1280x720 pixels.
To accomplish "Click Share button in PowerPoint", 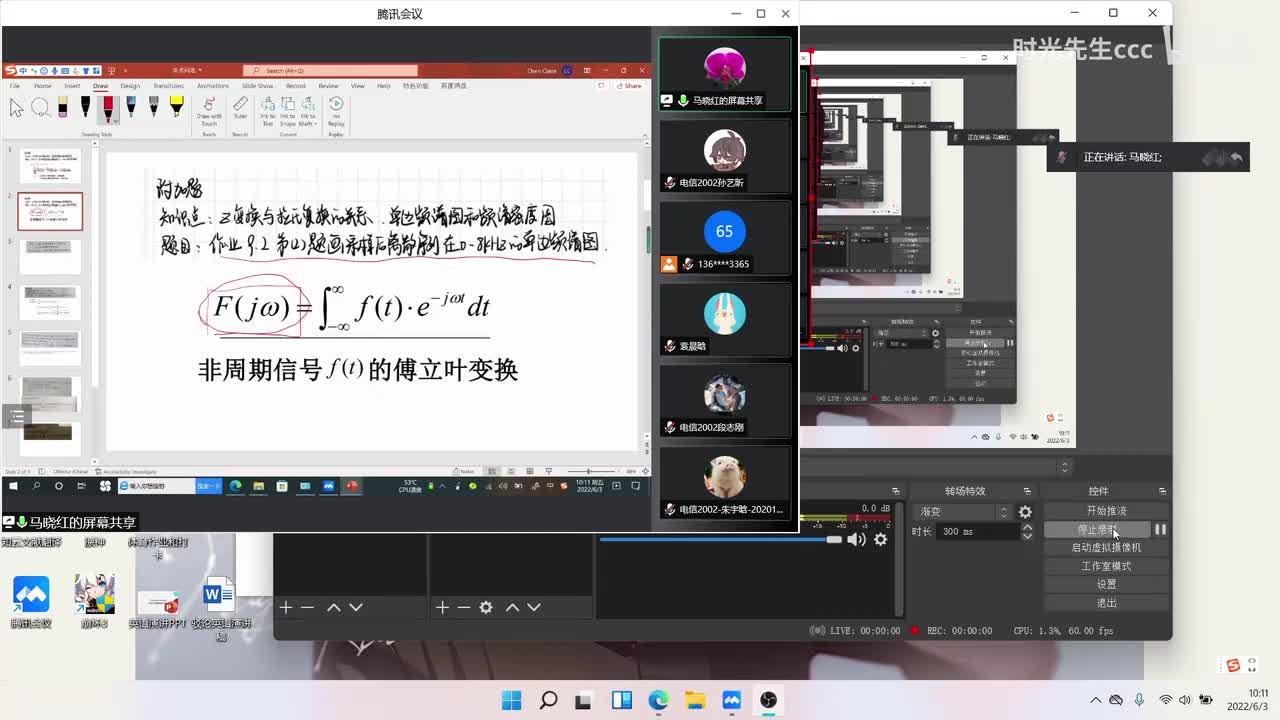I will [630, 86].
